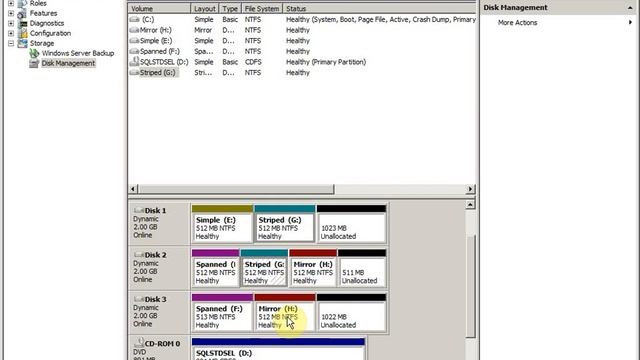Expand the Configuration tree node
Image resolution: width=640 pixels, height=360 pixels.
[x=11, y=33]
